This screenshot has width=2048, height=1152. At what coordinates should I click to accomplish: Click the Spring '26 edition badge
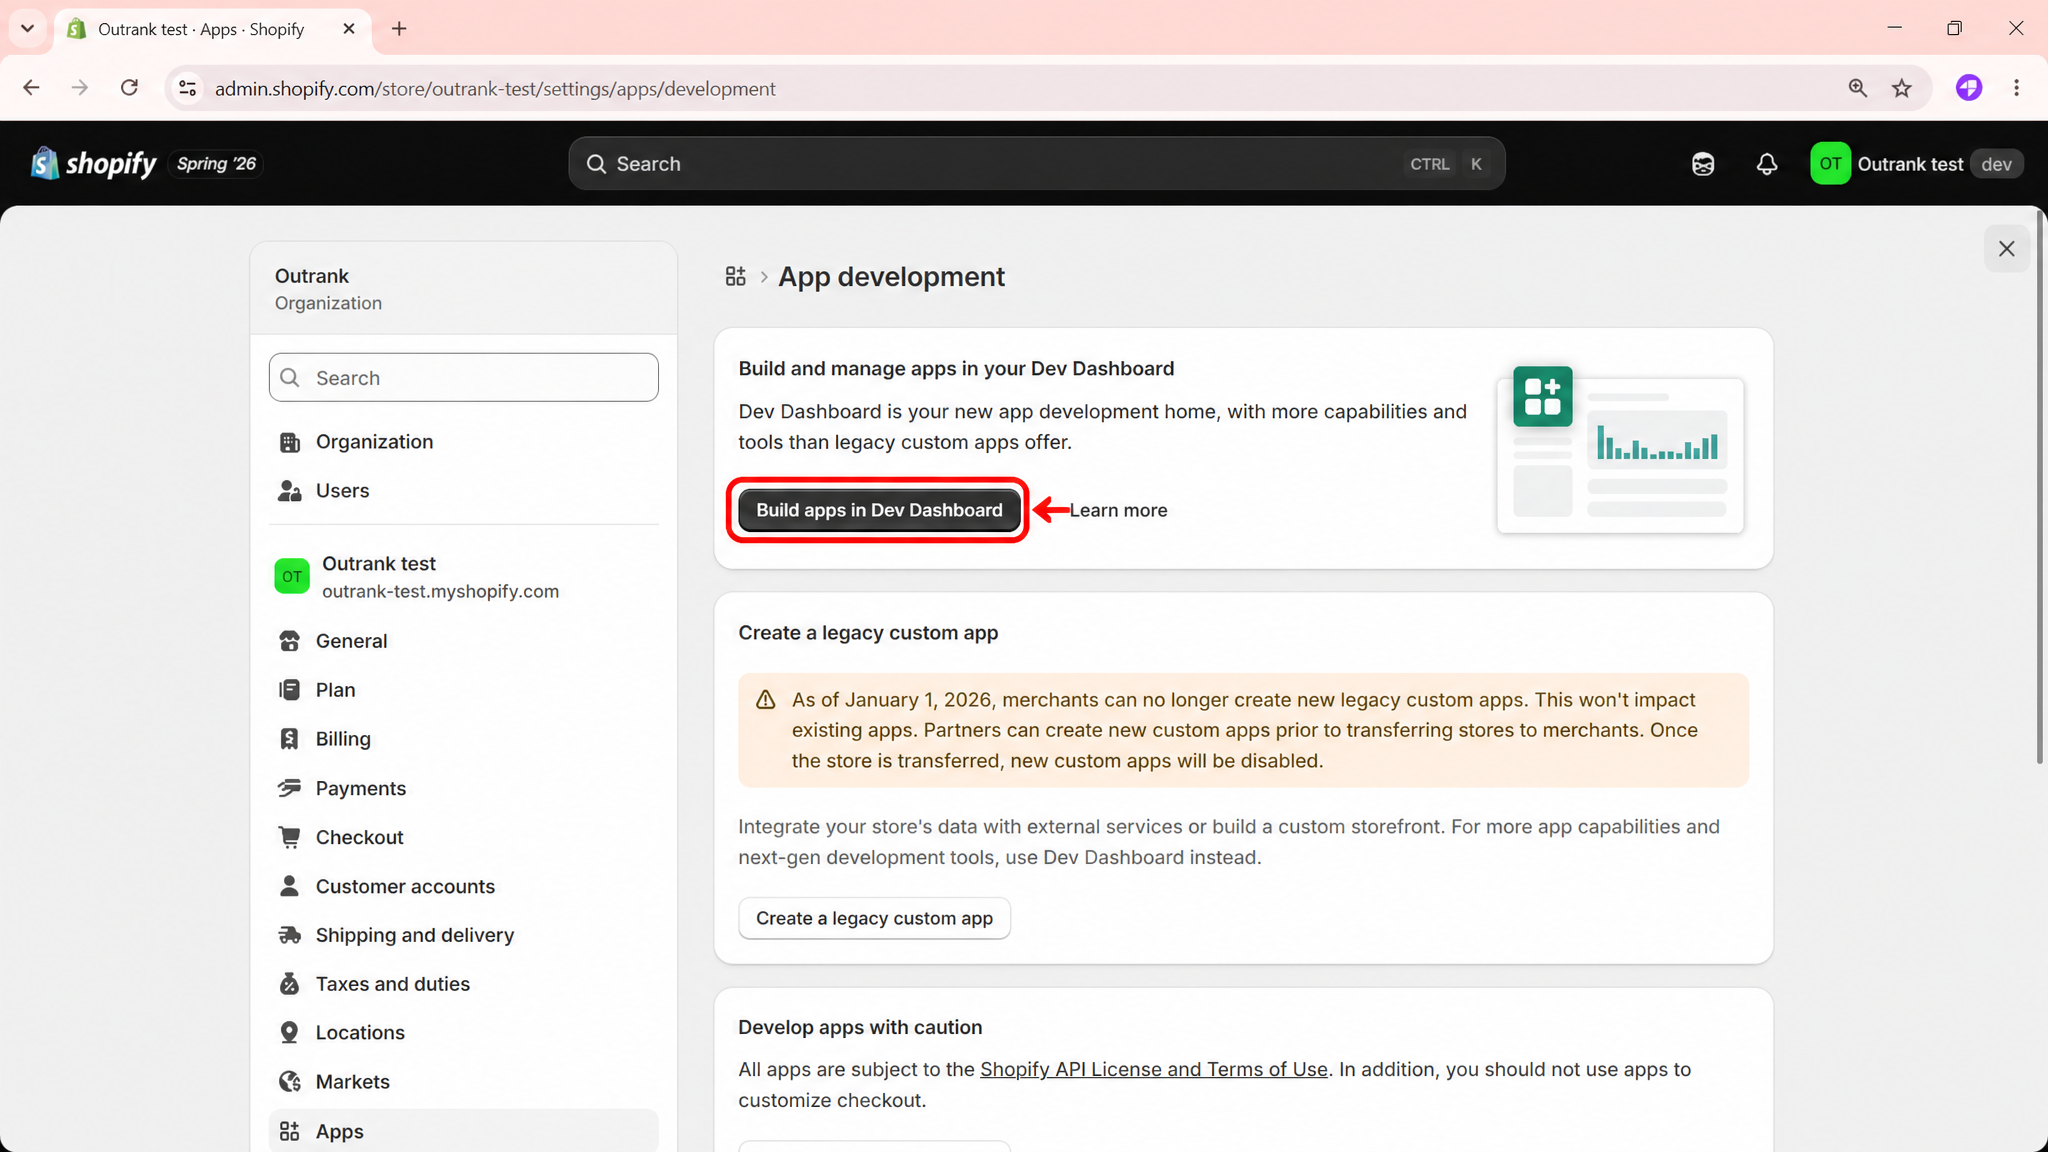coord(216,164)
